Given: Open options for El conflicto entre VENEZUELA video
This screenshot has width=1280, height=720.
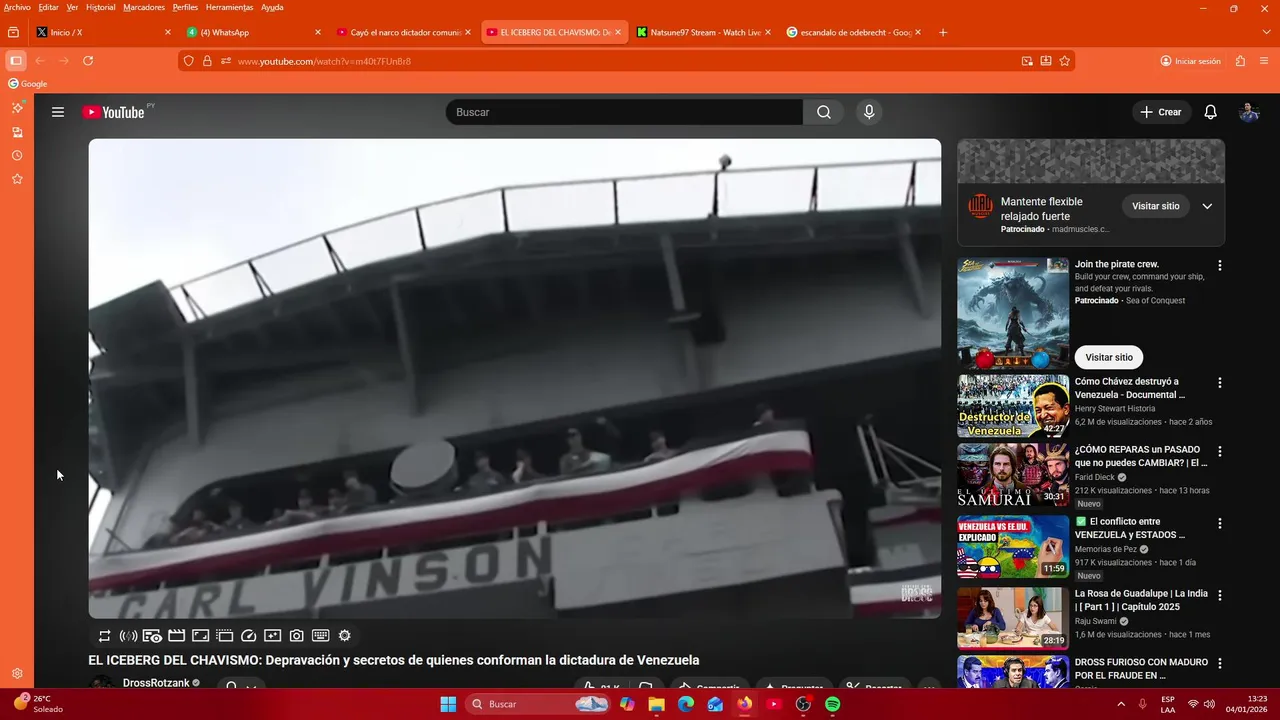Looking at the screenshot, I should [x=1219, y=523].
